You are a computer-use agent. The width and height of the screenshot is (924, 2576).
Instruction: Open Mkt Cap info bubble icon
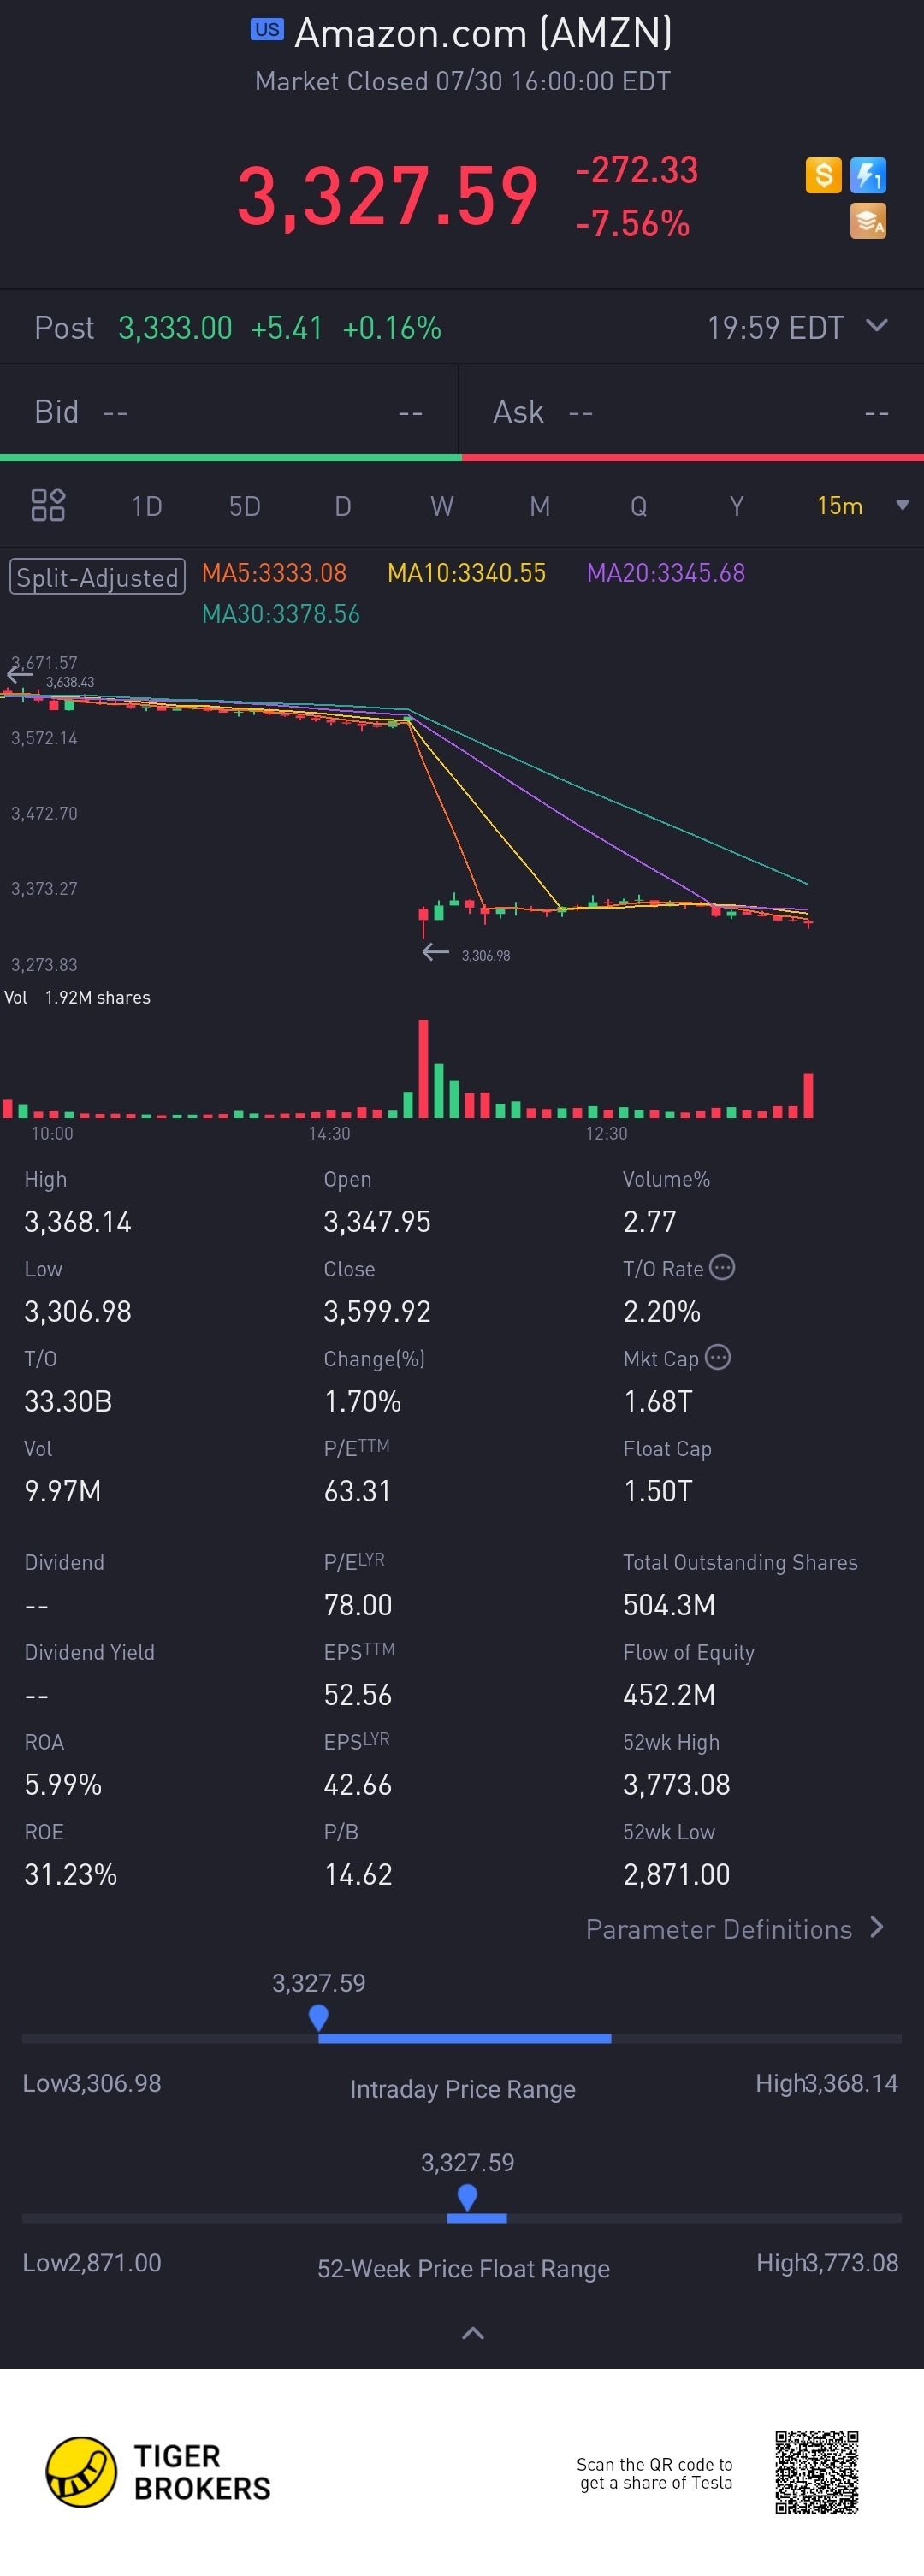[717, 1358]
